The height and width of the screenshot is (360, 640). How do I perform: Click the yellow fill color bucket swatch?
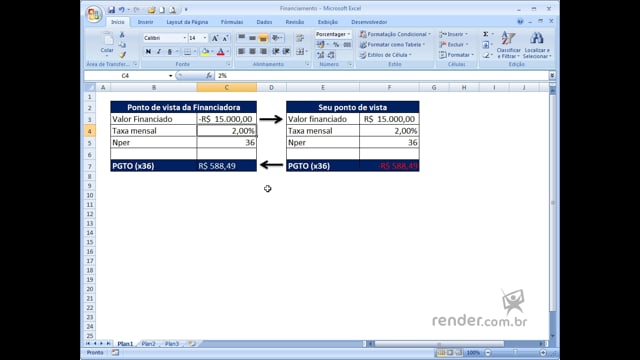(x=205, y=52)
